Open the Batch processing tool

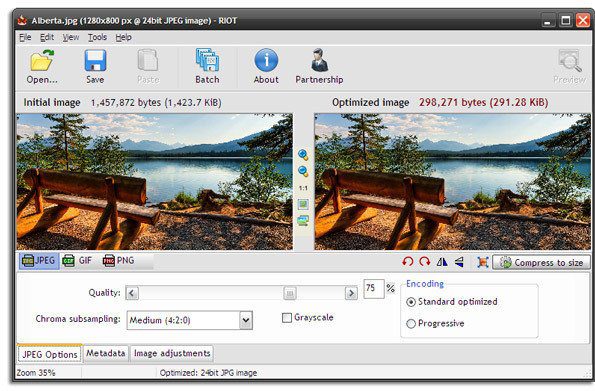pos(207,60)
